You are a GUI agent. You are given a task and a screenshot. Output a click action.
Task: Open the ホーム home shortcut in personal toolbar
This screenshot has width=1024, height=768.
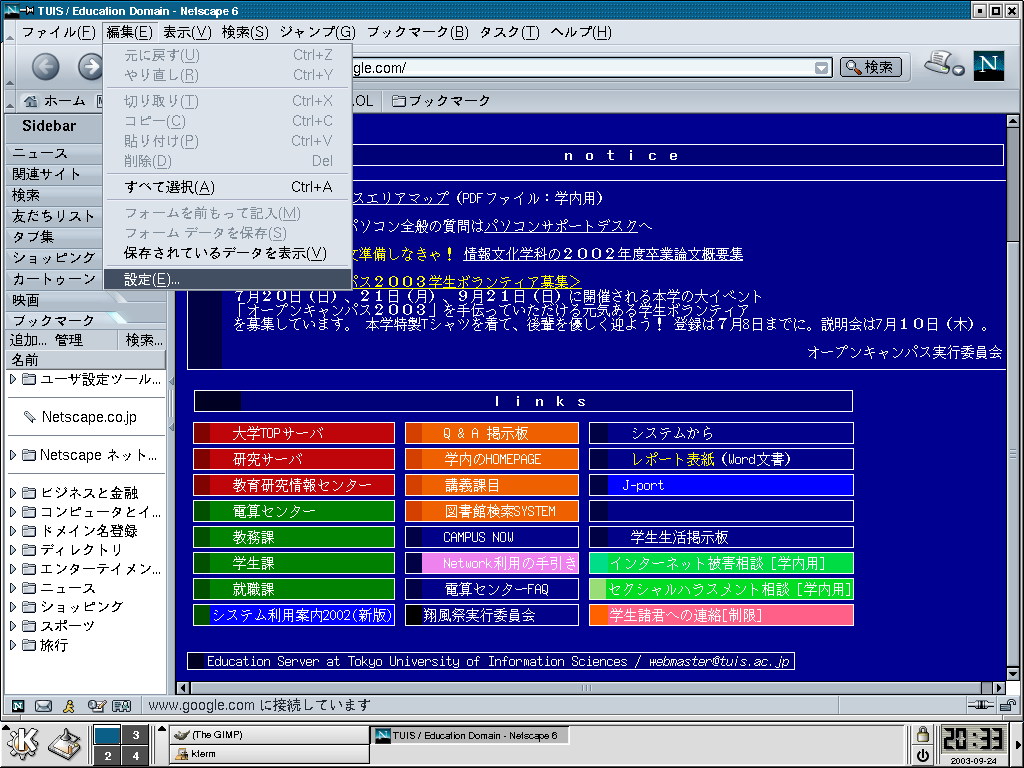tap(54, 101)
